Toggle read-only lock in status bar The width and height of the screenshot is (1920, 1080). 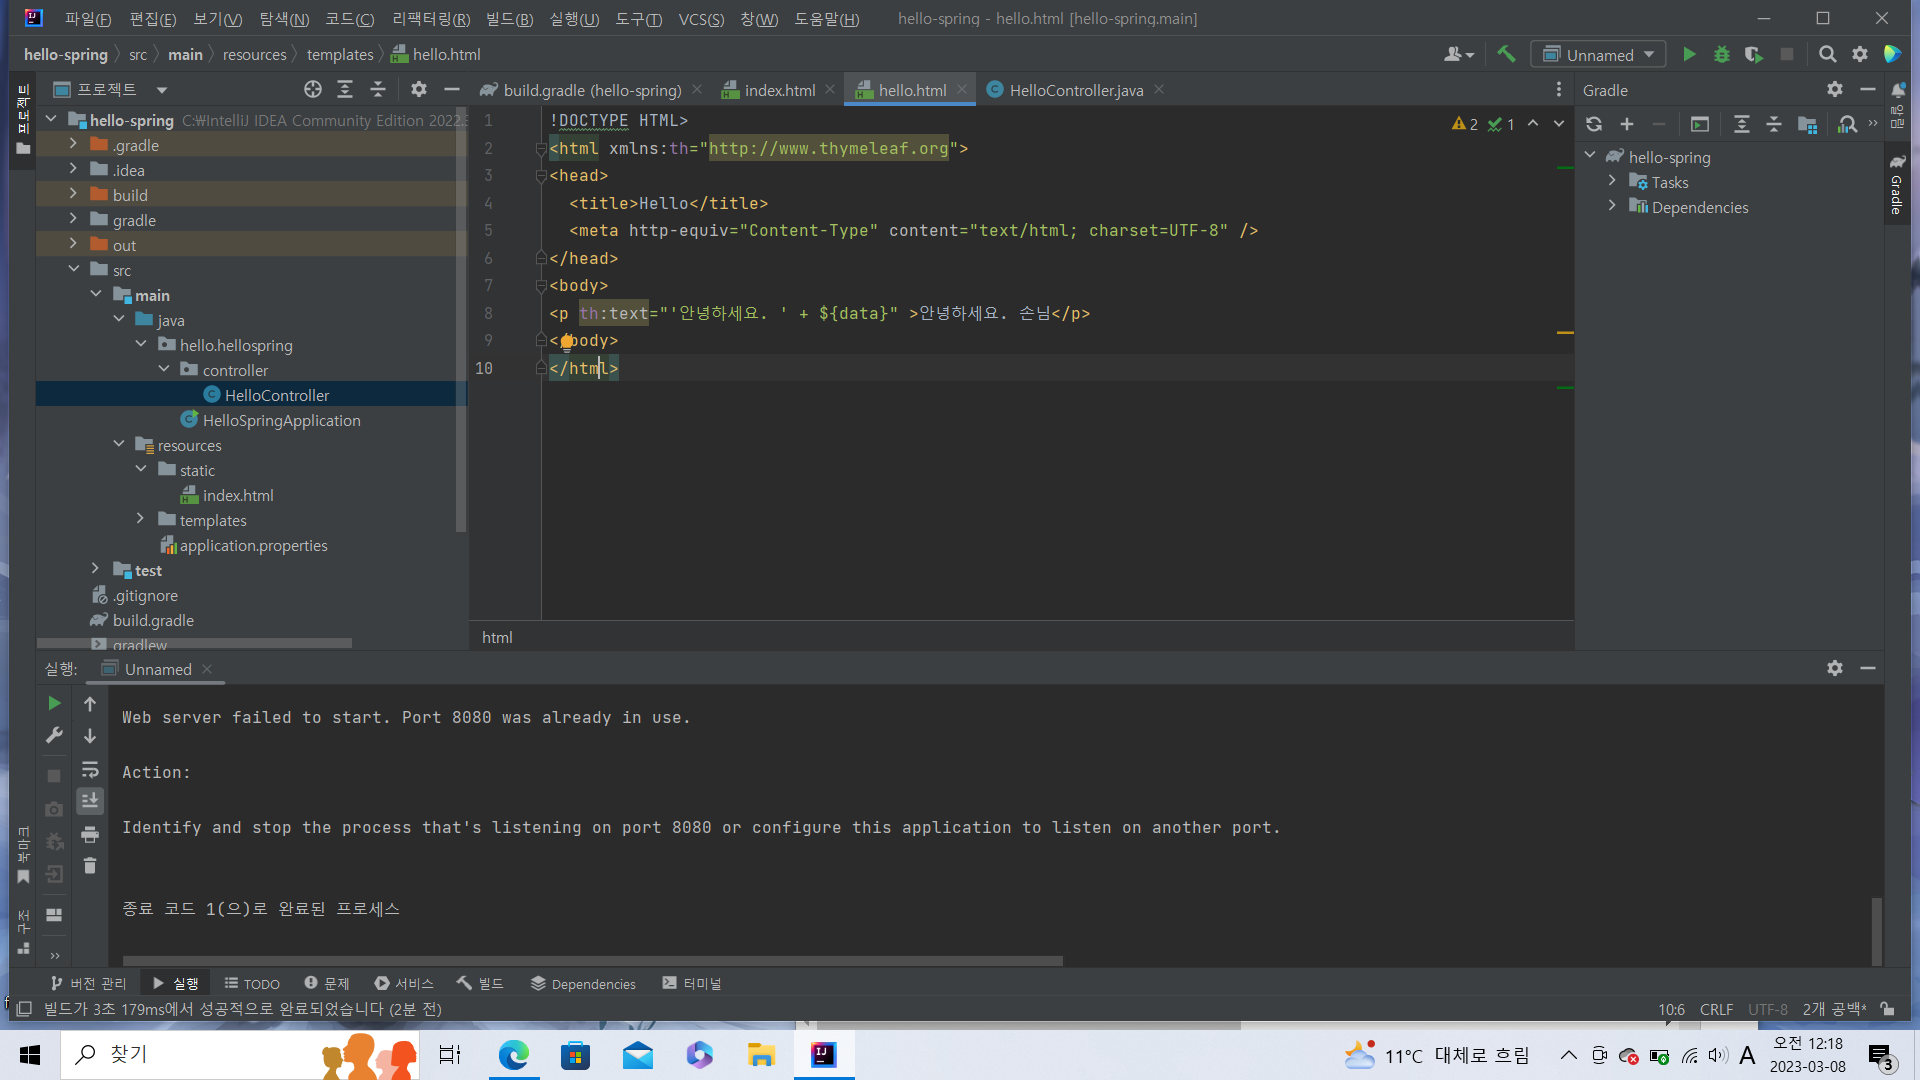(x=1888, y=1009)
